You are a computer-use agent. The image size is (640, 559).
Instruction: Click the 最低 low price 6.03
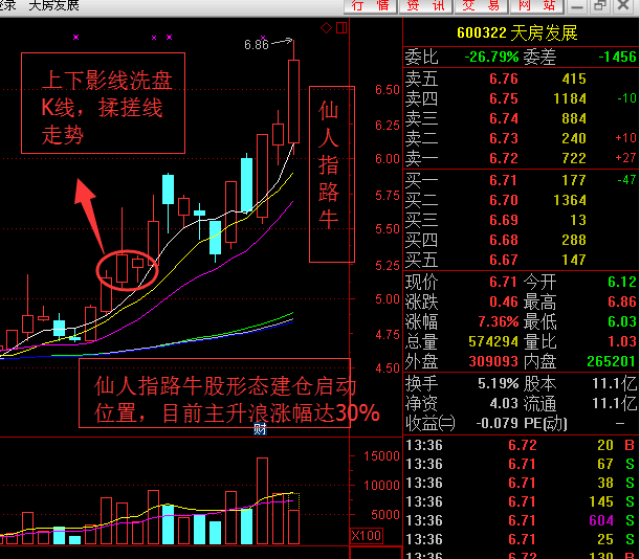tap(622, 322)
